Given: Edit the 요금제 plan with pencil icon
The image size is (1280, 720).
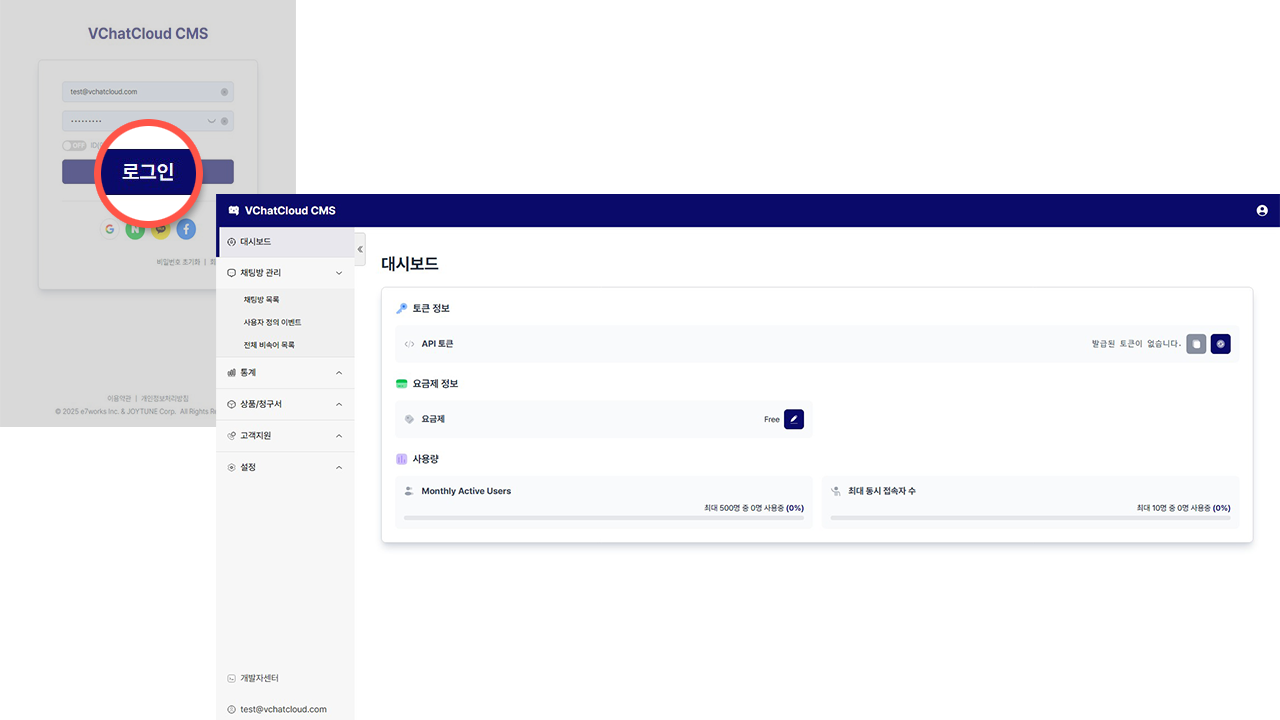Looking at the screenshot, I should pyautogui.click(x=794, y=419).
